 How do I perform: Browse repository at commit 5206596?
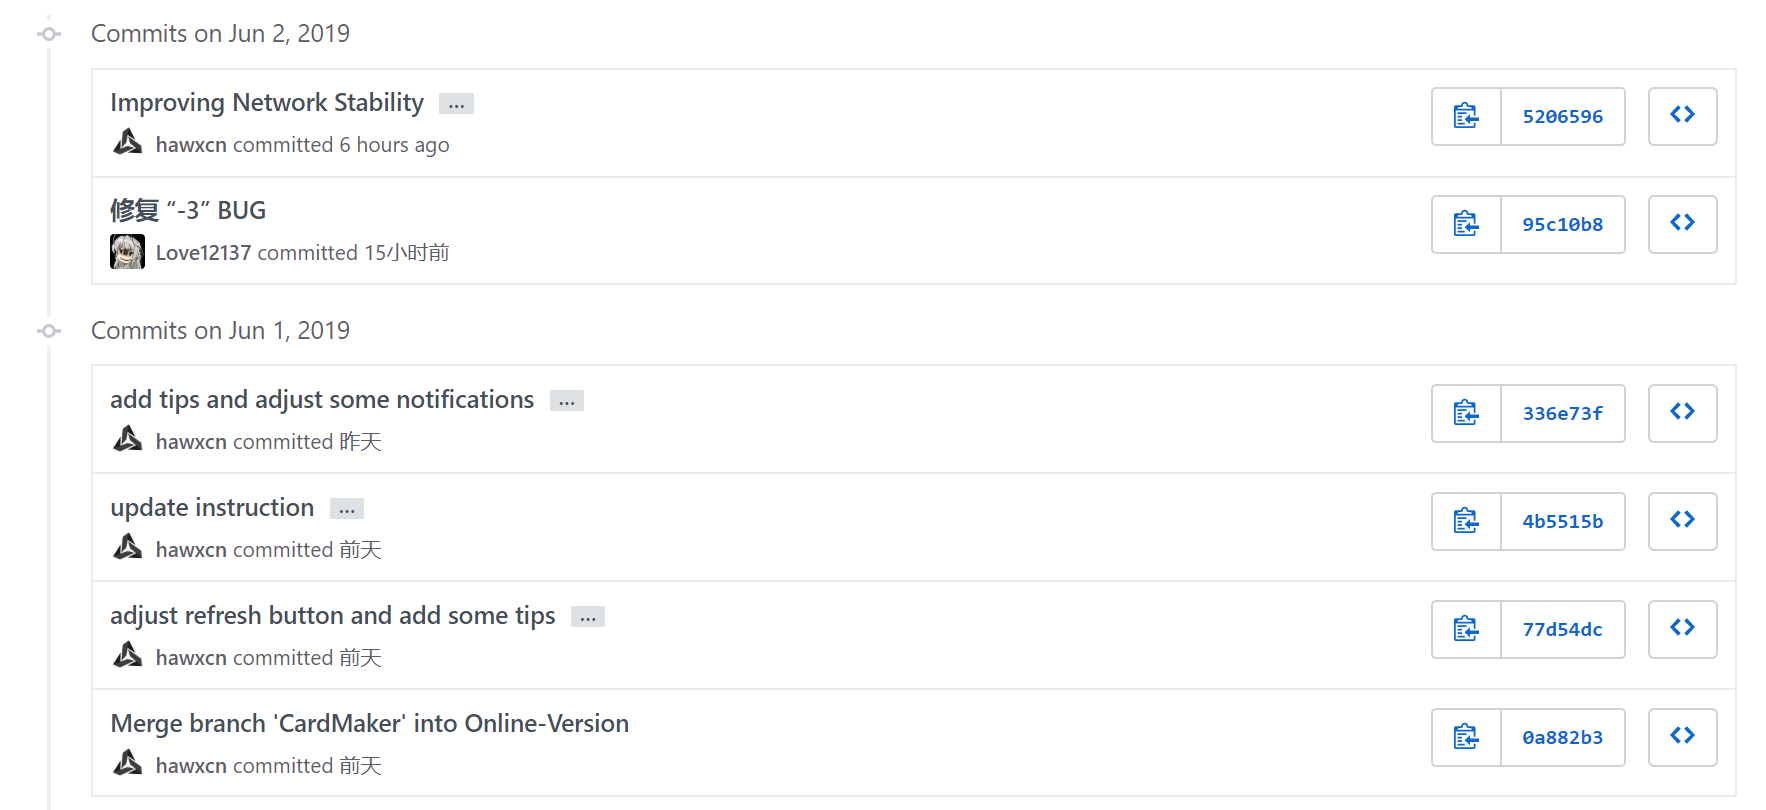tap(1682, 116)
